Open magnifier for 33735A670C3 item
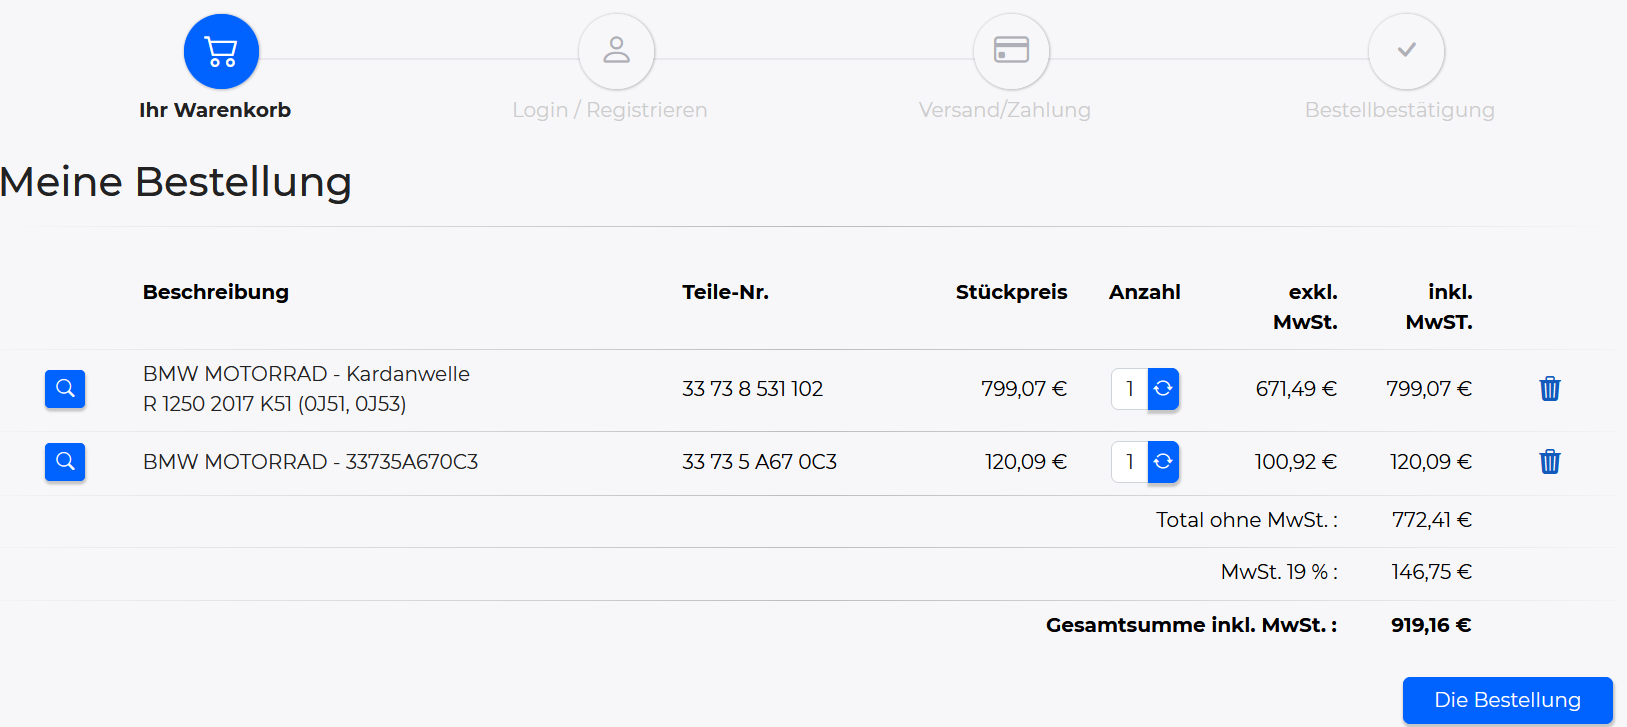 [65, 462]
